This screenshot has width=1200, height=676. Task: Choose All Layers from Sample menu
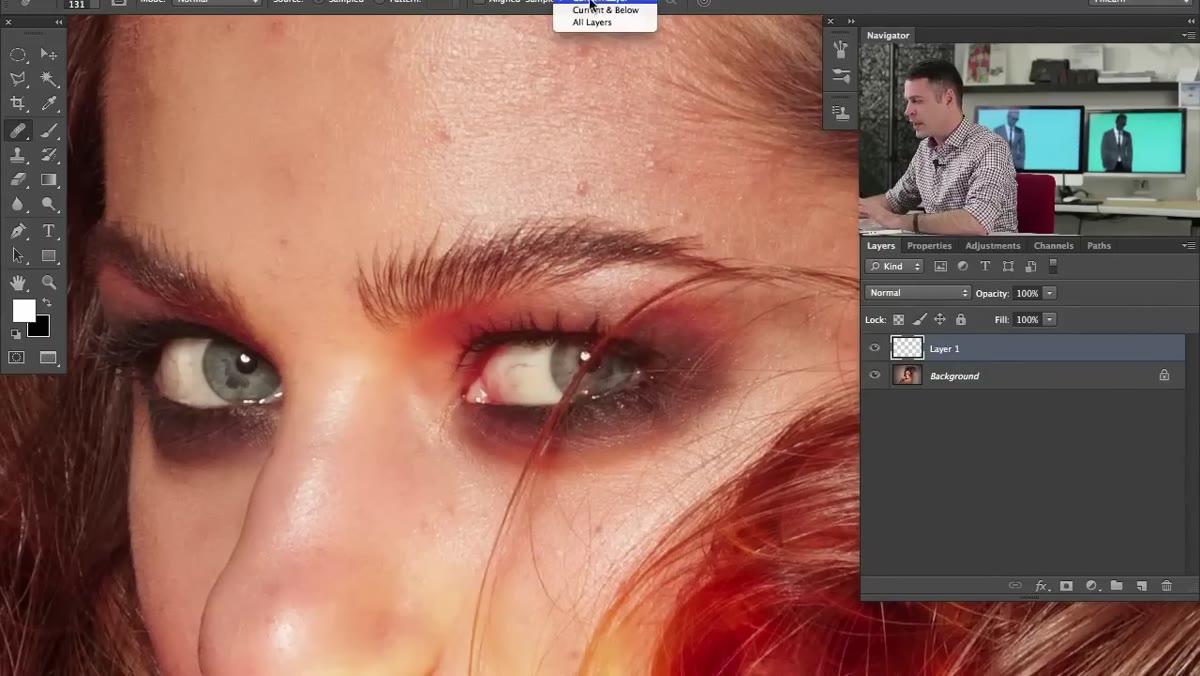tap(592, 22)
